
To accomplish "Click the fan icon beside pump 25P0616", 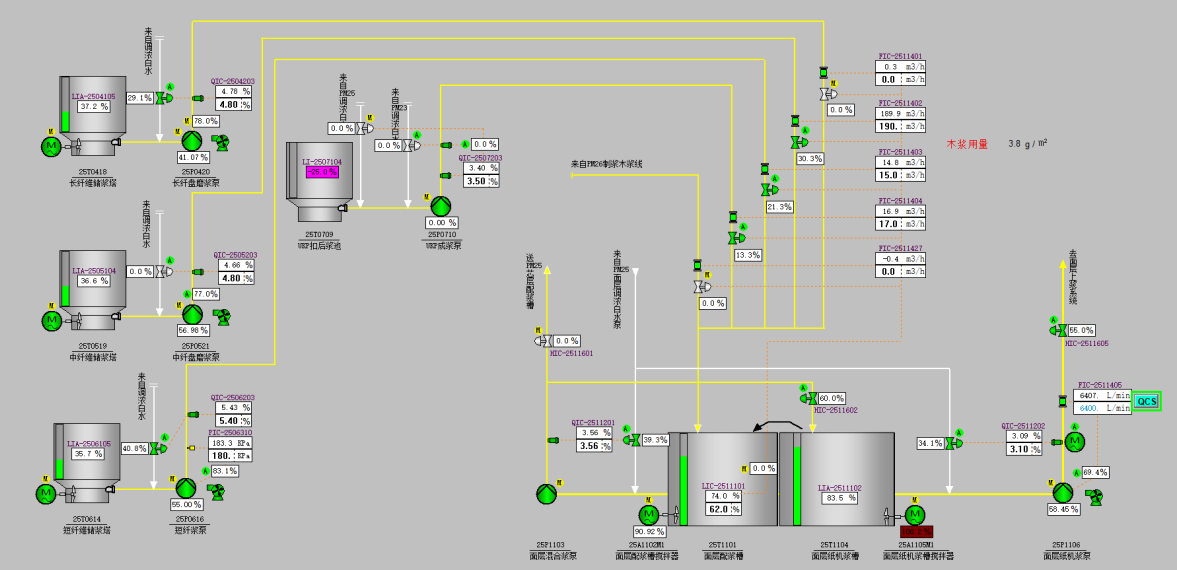I will pyautogui.click(x=216, y=491).
